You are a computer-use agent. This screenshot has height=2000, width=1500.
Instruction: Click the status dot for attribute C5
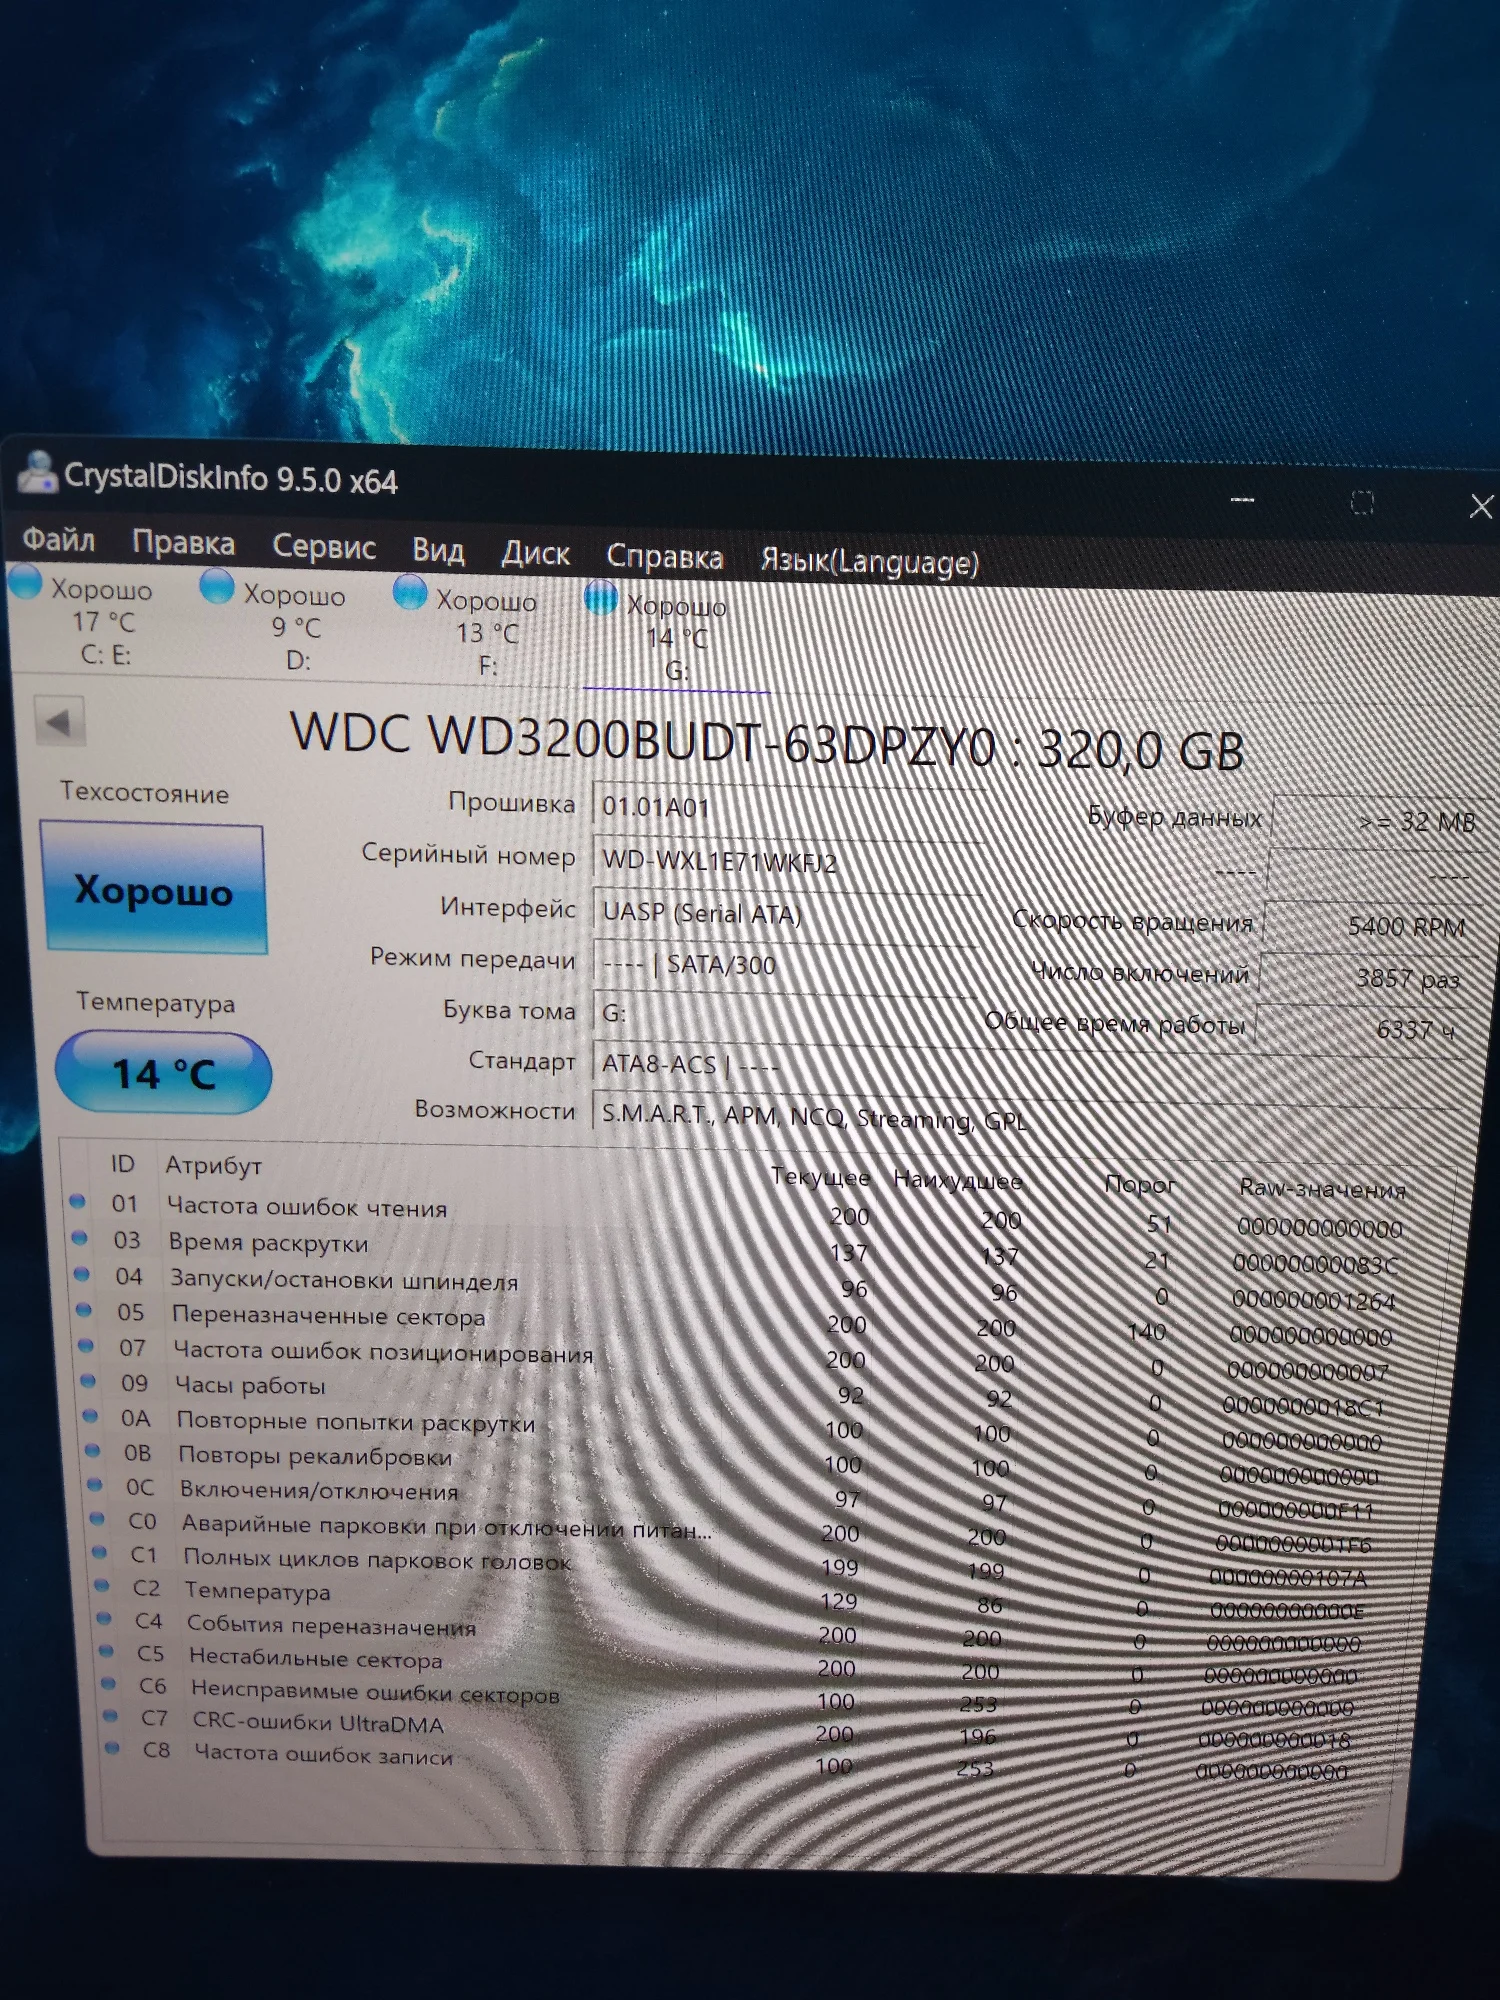click(x=106, y=1651)
